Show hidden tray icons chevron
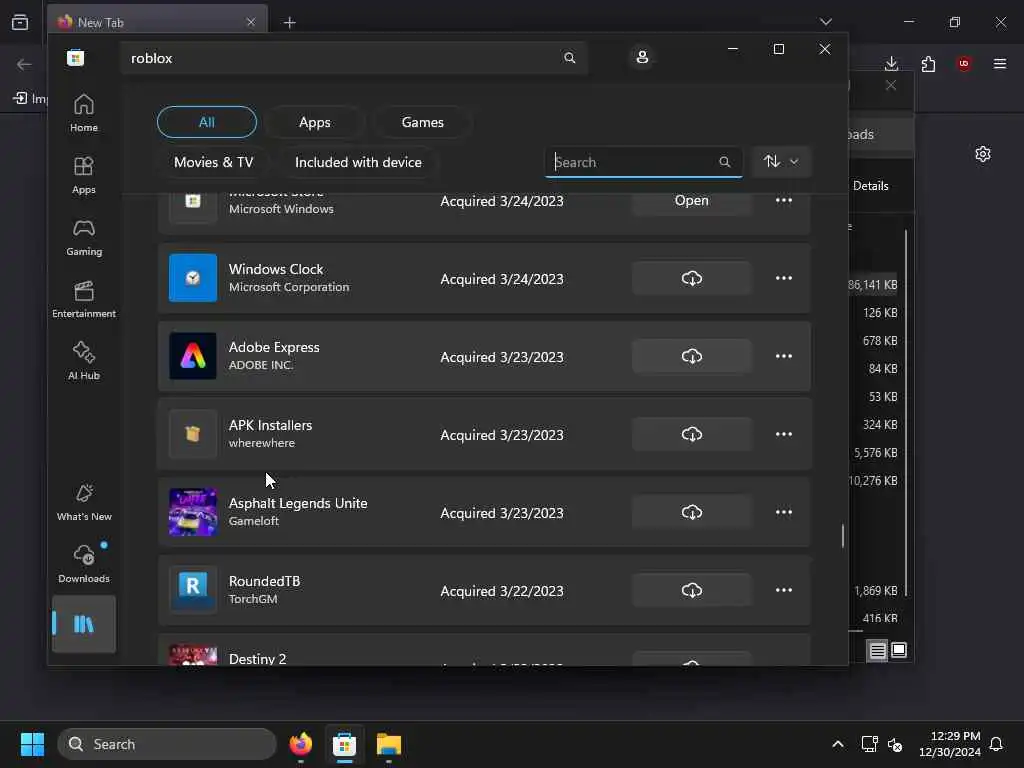Screen dimensions: 1024x768 pos(838,744)
